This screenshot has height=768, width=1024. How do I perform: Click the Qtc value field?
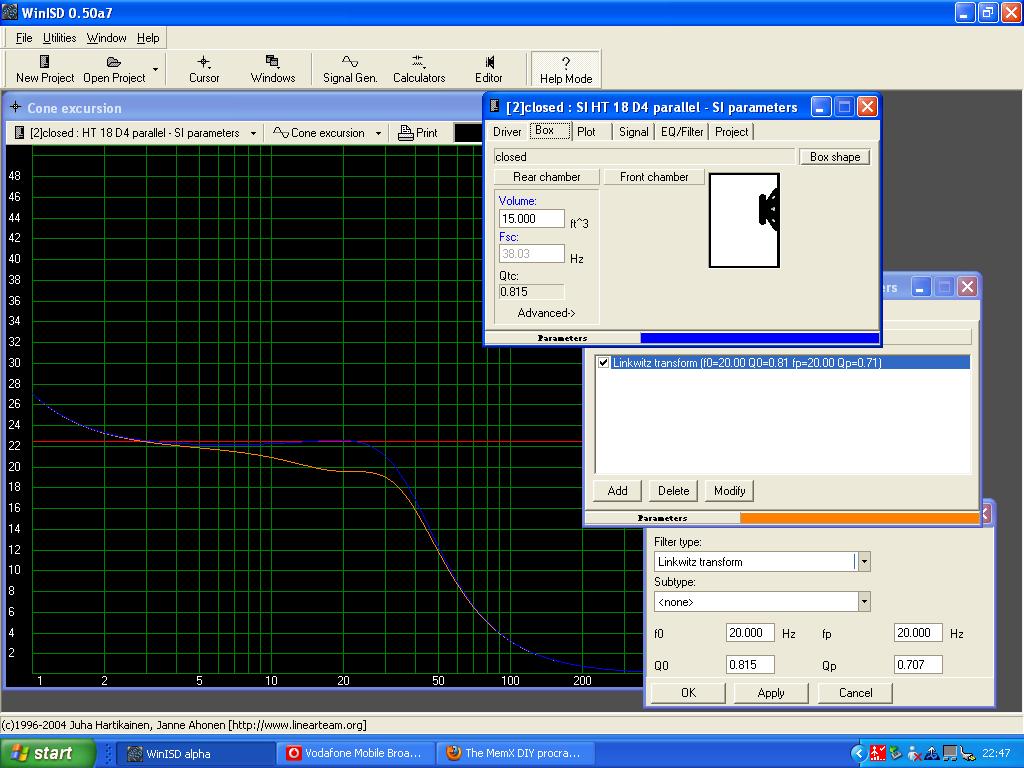coord(532,292)
